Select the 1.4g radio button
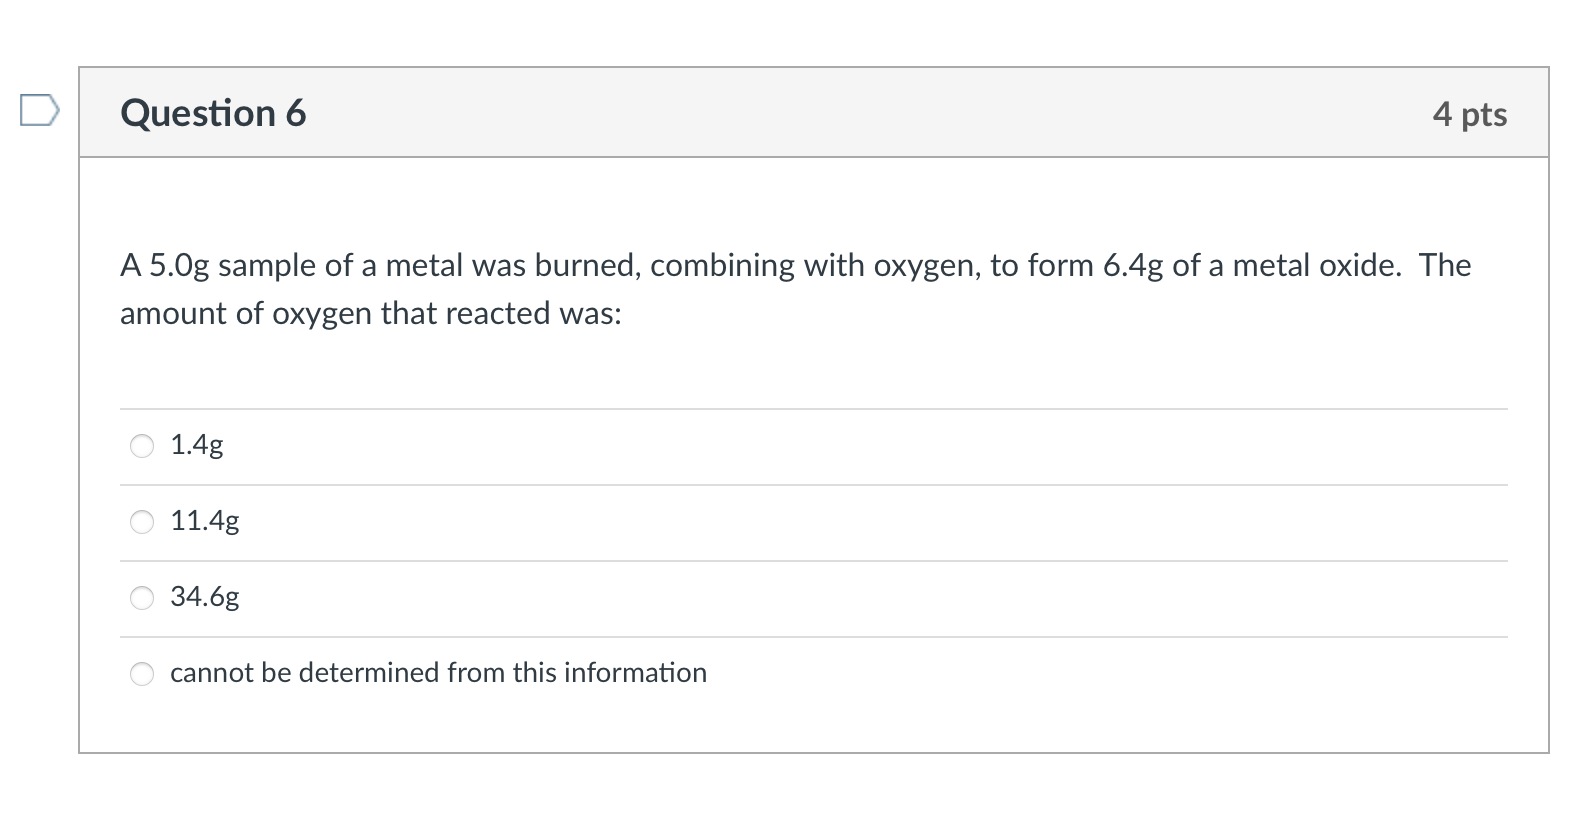 (143, 446)
